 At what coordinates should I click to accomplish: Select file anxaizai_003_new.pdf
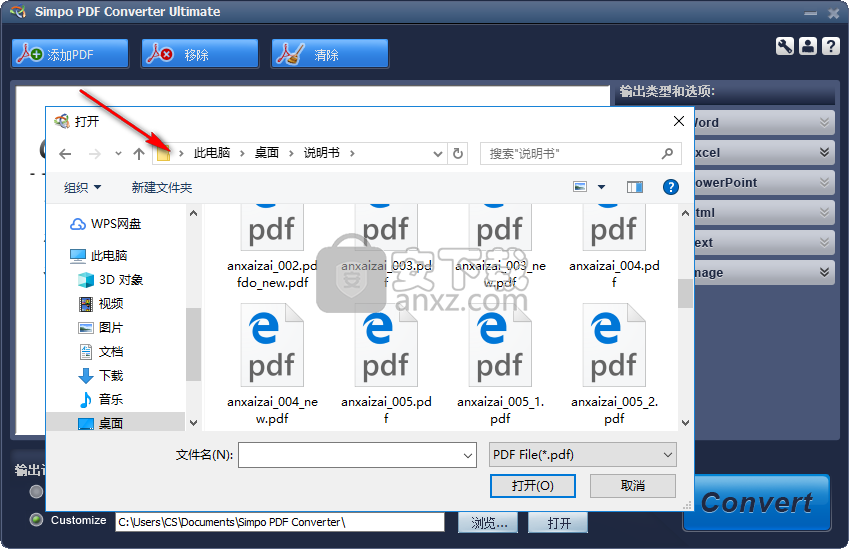(500, 248)
